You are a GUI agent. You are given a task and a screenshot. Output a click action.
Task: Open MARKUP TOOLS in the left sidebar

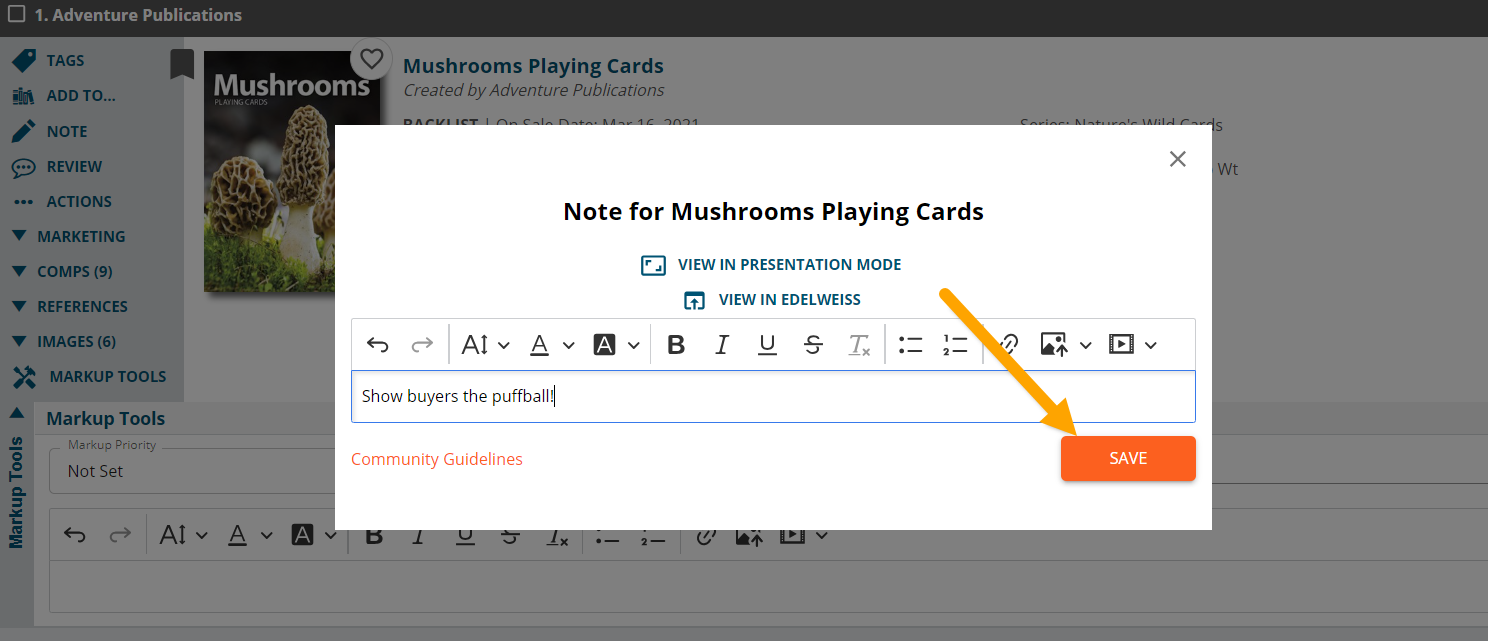click(x=89, y=376)
